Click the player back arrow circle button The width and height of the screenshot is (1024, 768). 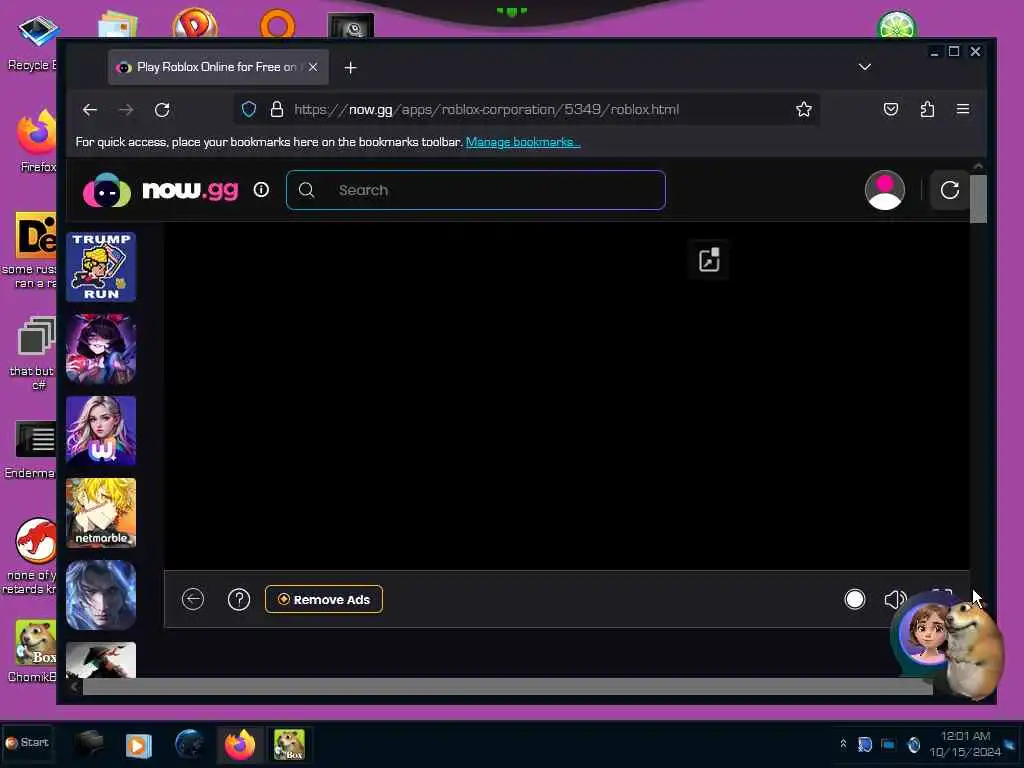193,599
